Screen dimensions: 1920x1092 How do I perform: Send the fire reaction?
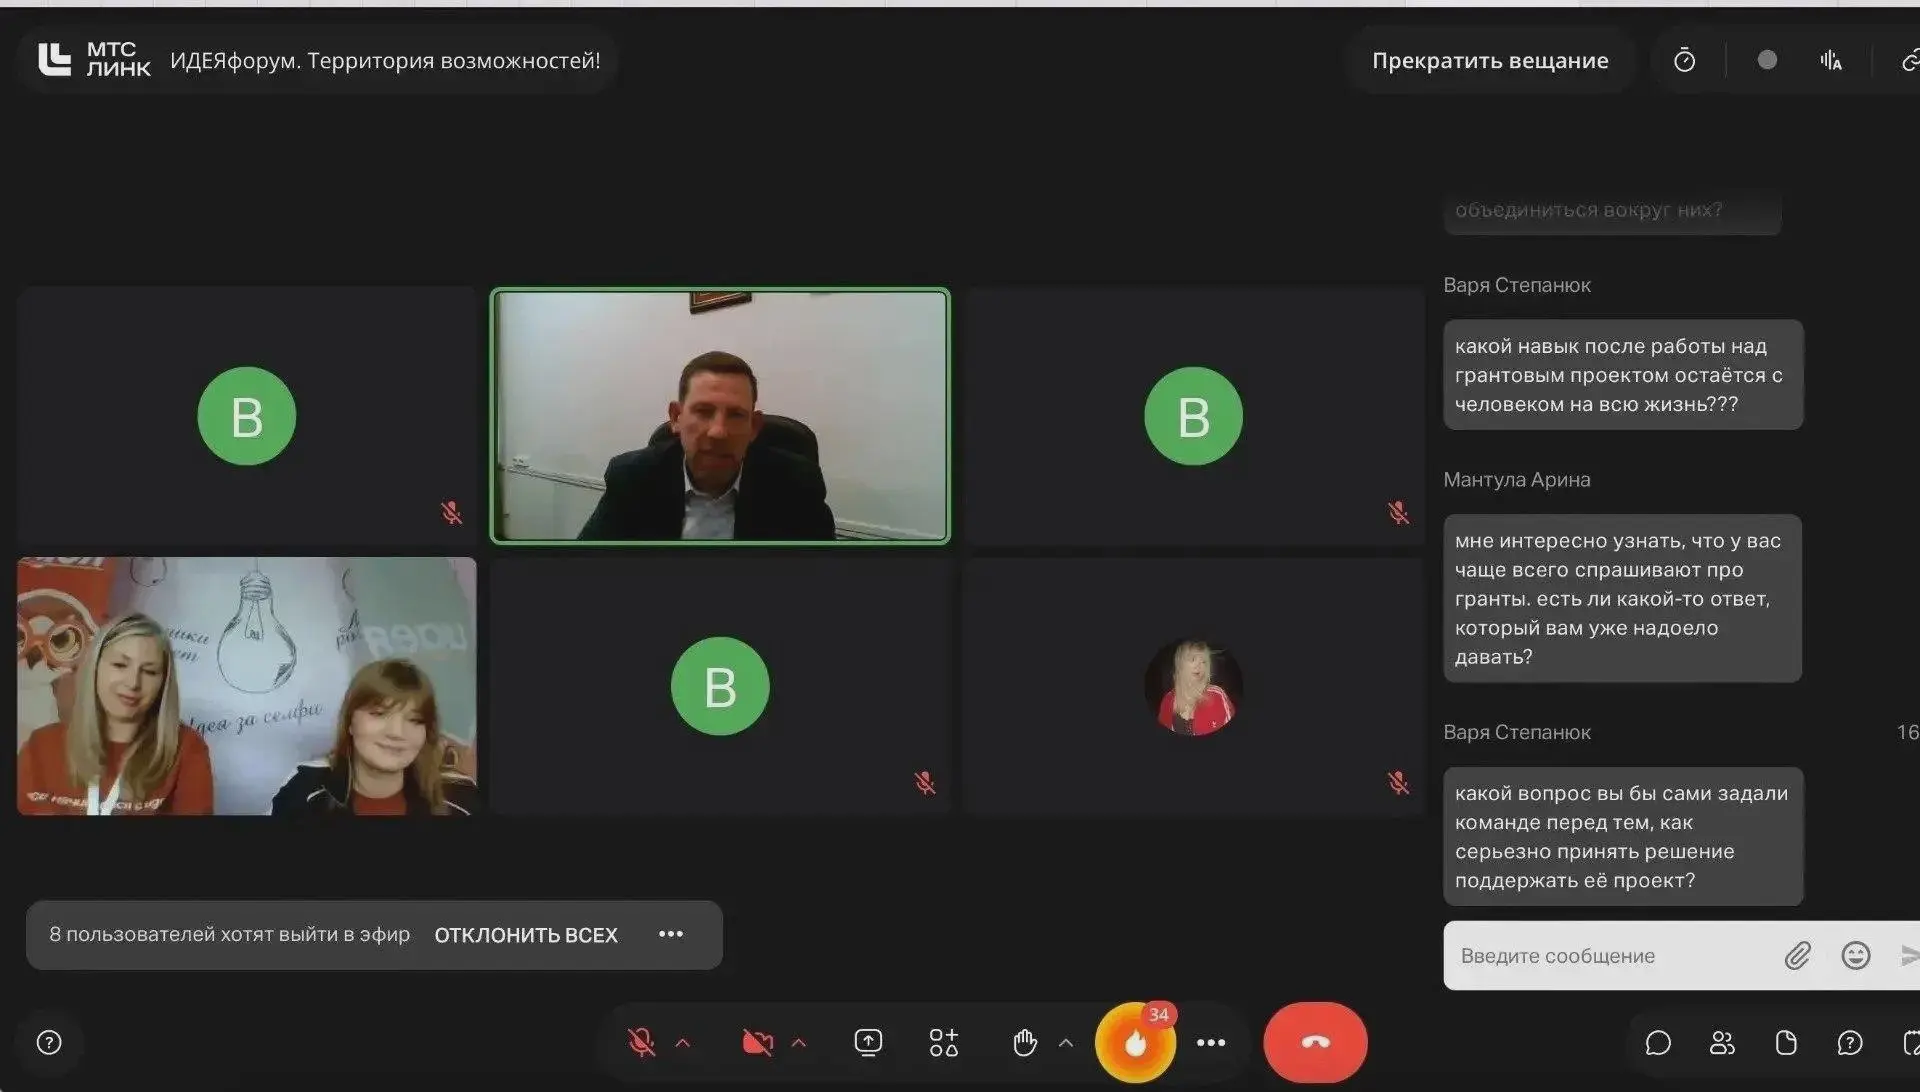point(1135,1043)
